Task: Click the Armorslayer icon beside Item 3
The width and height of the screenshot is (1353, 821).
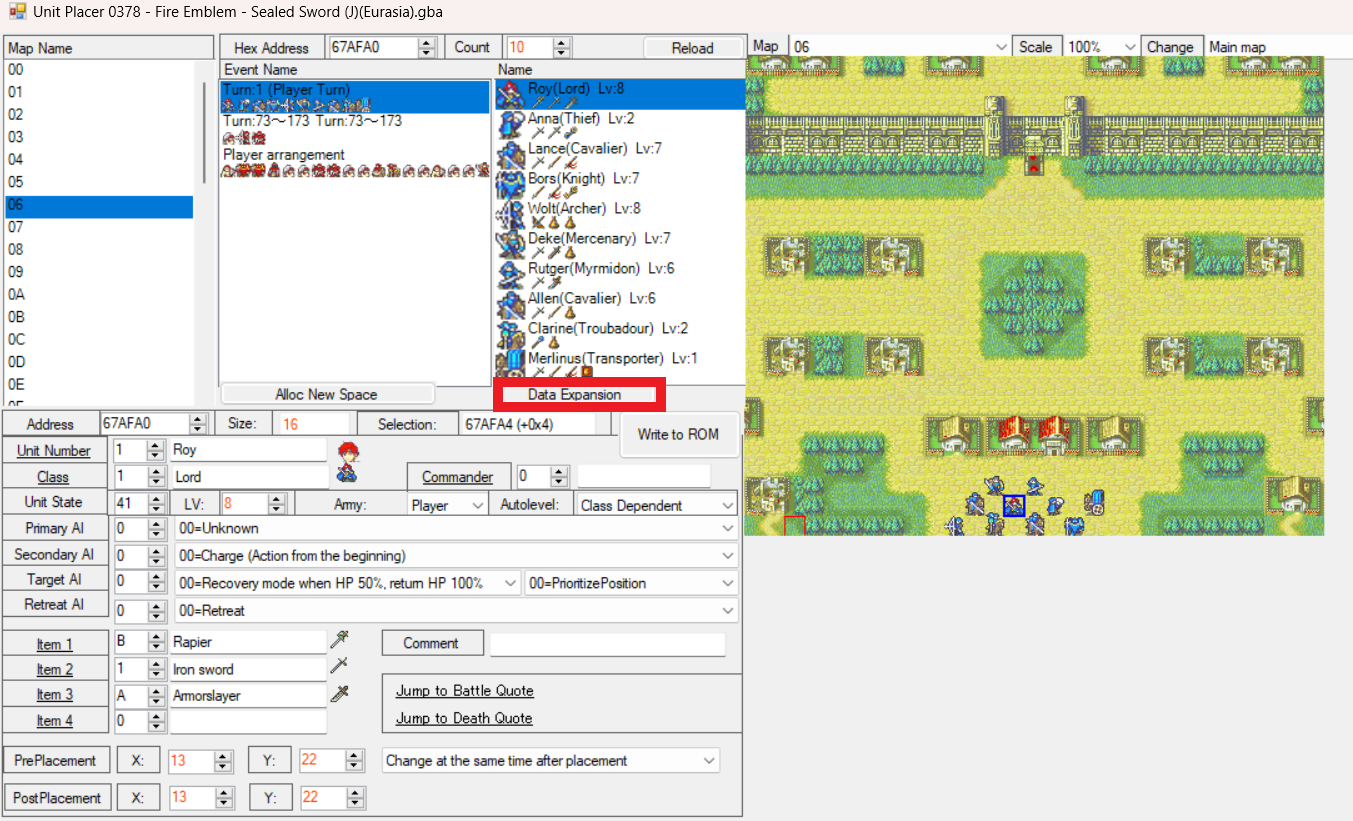Action: (340, 694)
